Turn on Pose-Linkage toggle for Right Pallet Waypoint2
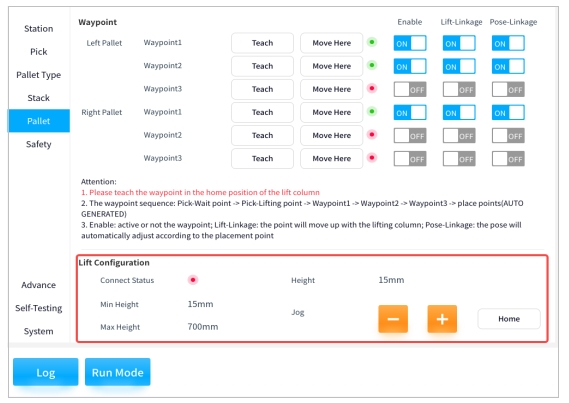Image resolution: width=569 pixels, height=403 pixels. pos(508,136)
